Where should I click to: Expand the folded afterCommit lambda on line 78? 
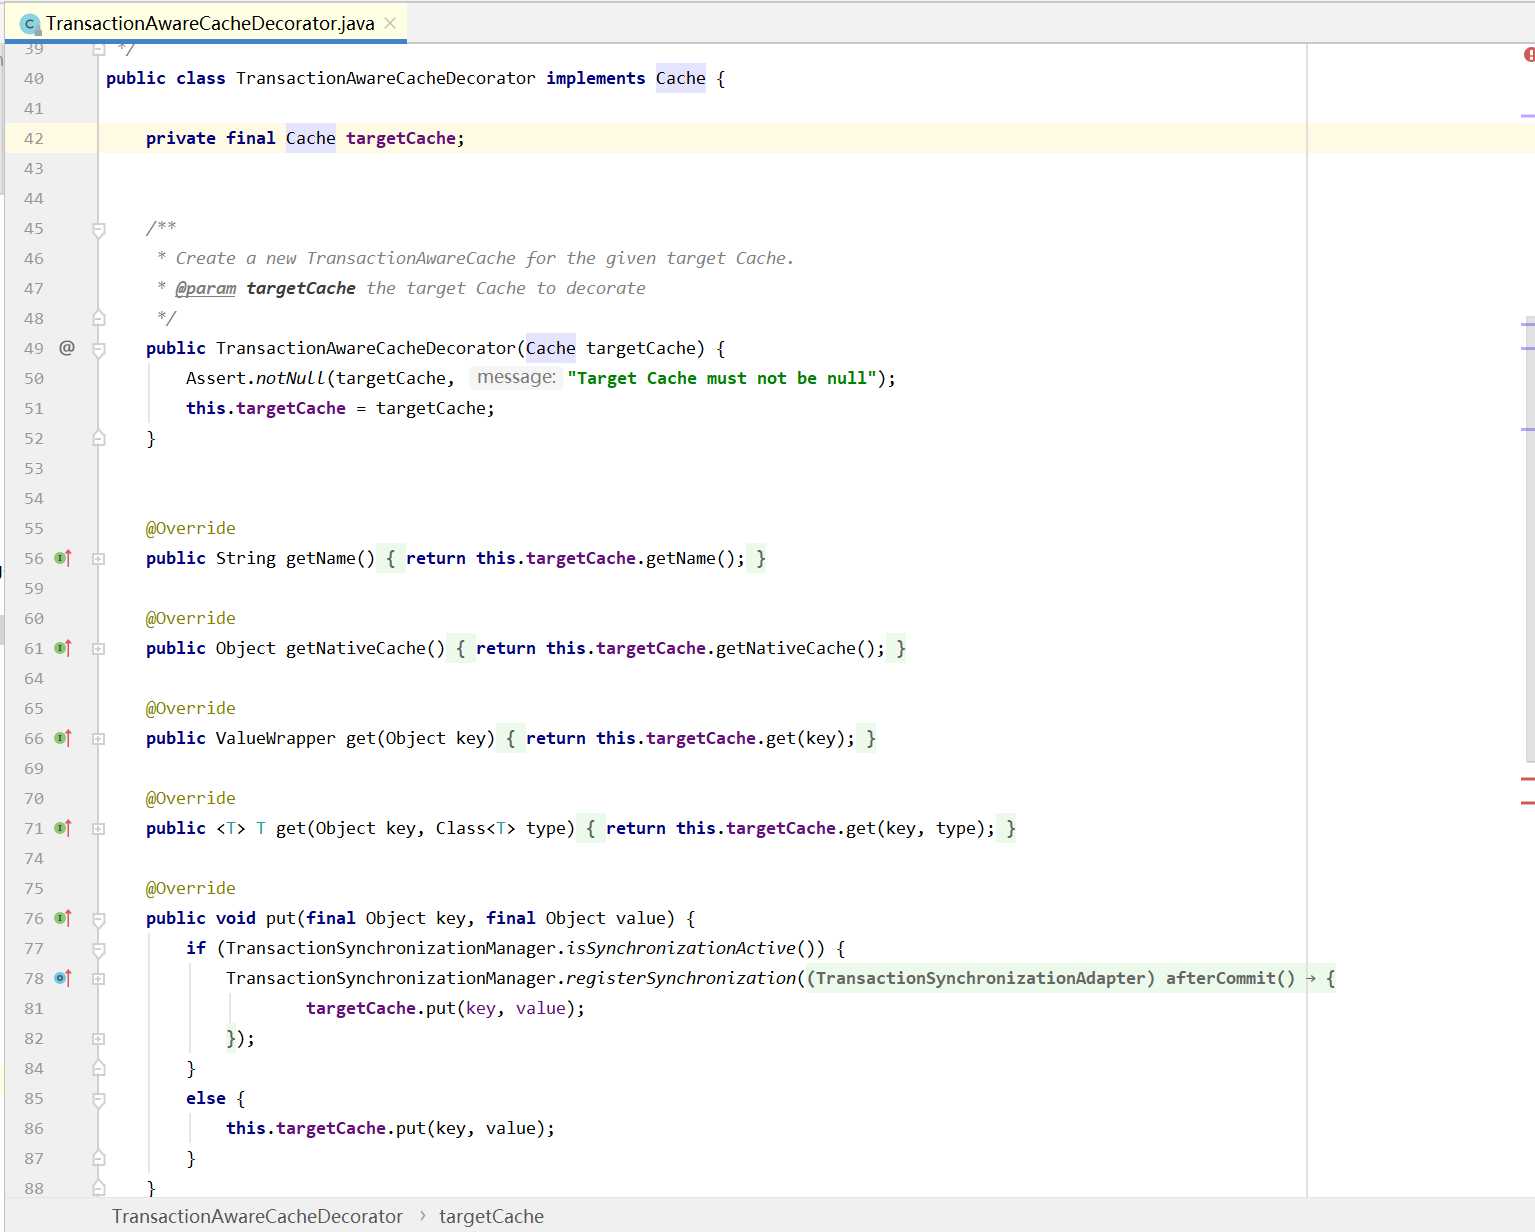click(99, 979)
